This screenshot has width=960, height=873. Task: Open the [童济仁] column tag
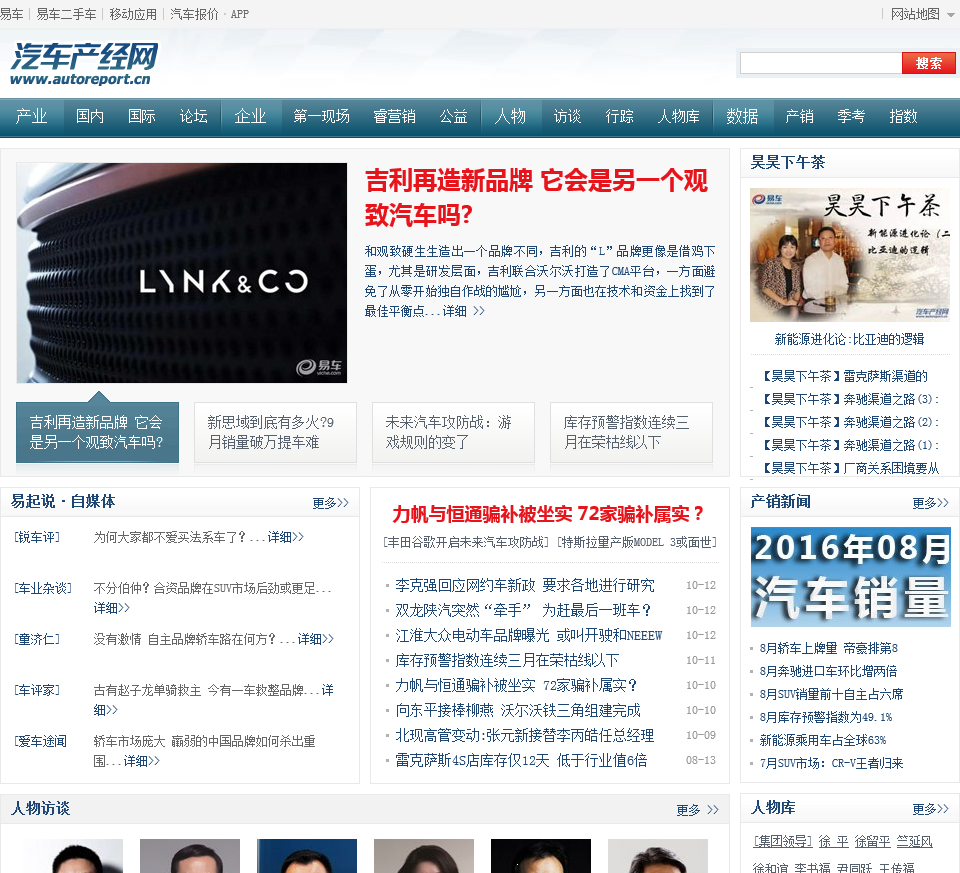[37, 639]
